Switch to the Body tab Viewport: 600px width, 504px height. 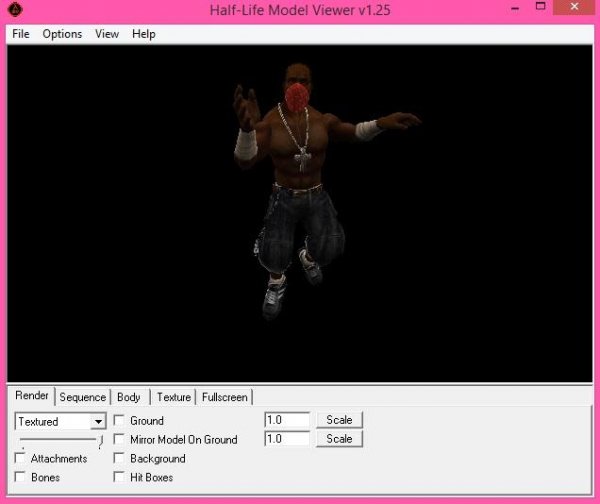pyautogui.click(x=129, y=397)
